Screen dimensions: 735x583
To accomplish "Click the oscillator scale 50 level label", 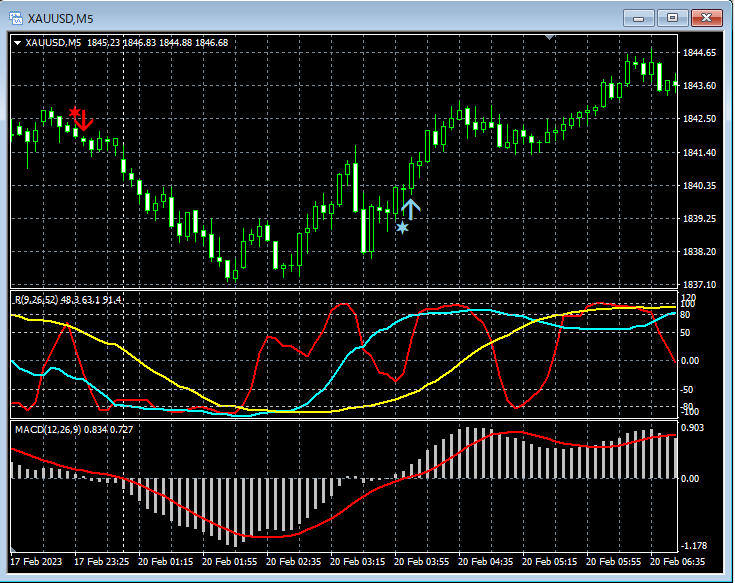I will (685, 333).
